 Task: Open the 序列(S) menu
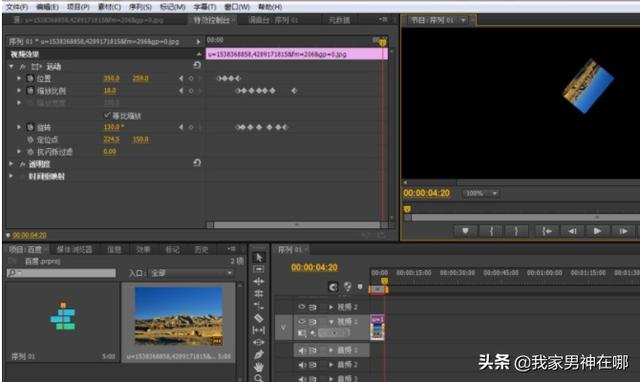point(140,7)
